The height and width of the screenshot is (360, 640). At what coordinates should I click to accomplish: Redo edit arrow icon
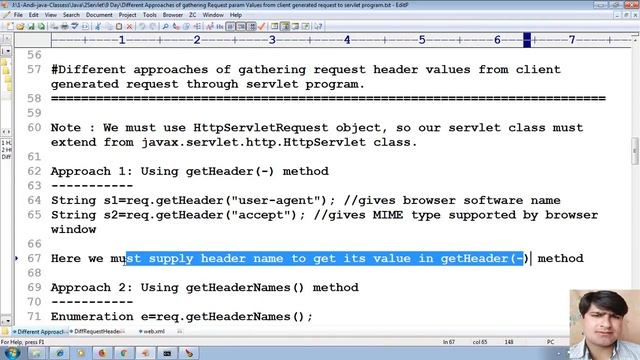click(x=153, y=27)
